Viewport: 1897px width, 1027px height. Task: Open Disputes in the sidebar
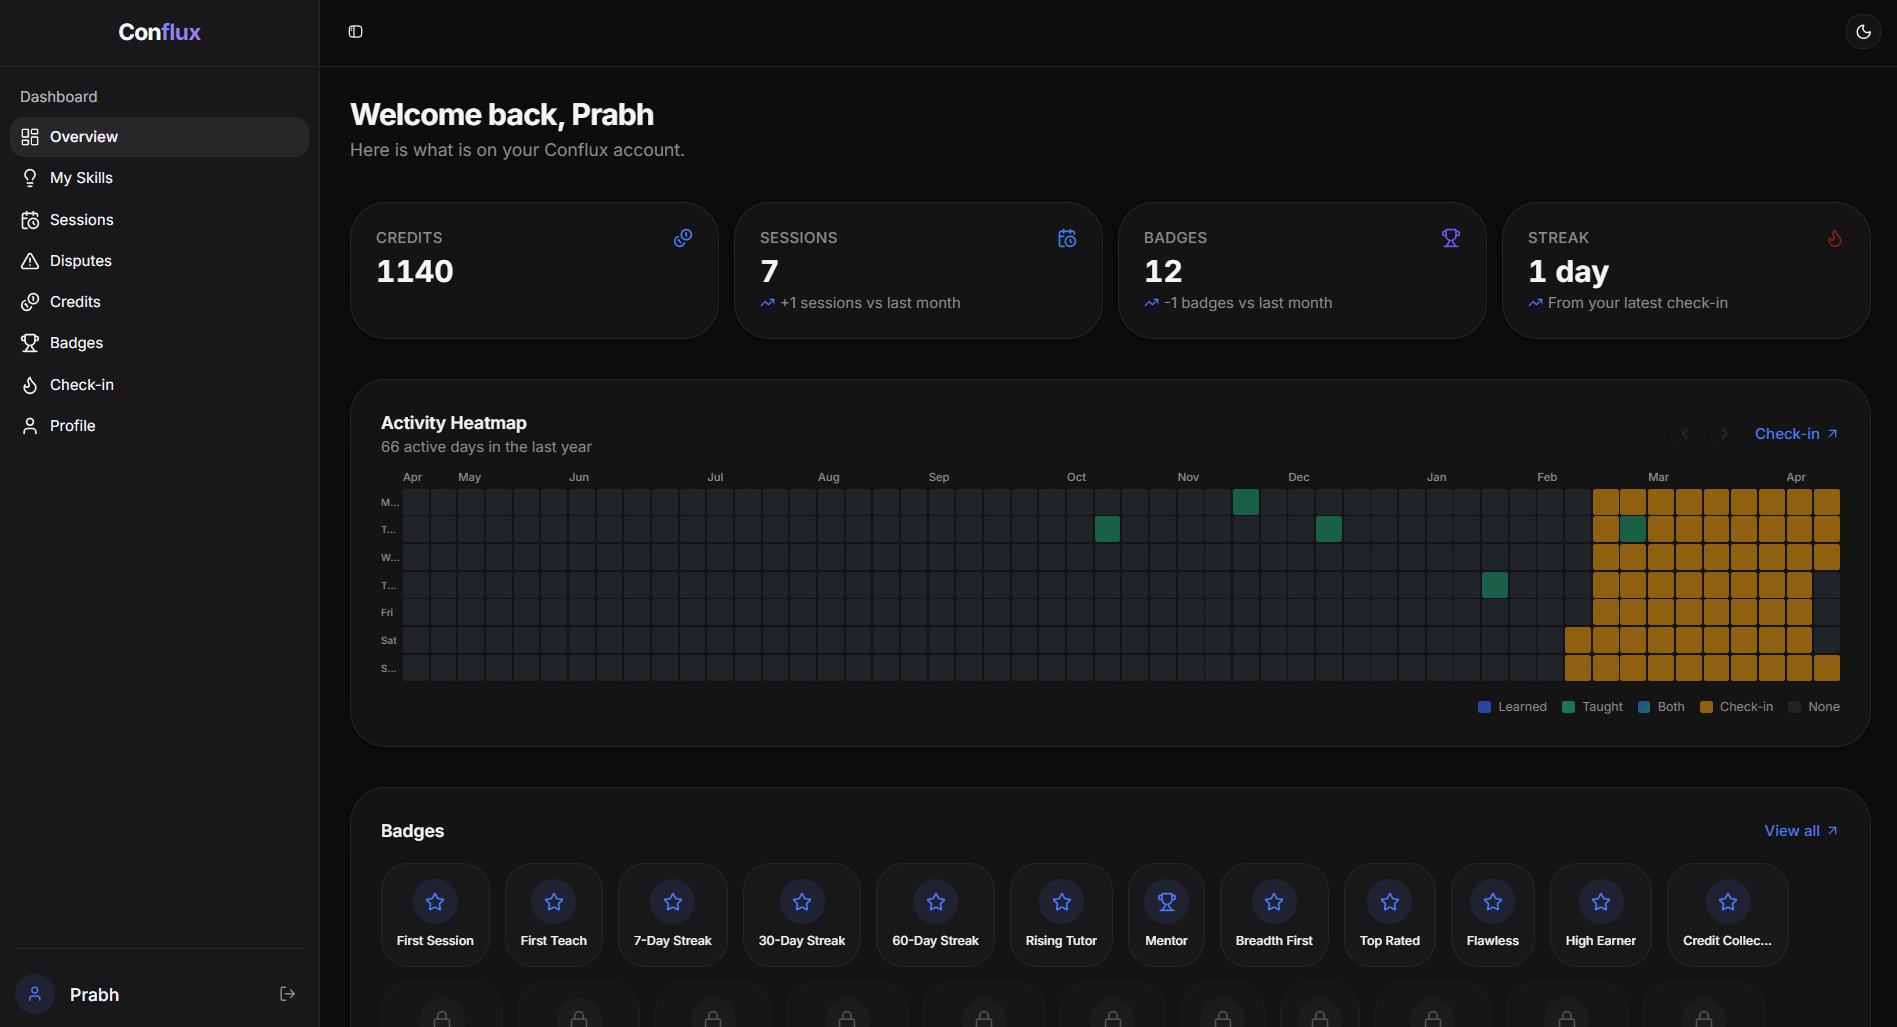pyautogui.click(x=159, y=261)
